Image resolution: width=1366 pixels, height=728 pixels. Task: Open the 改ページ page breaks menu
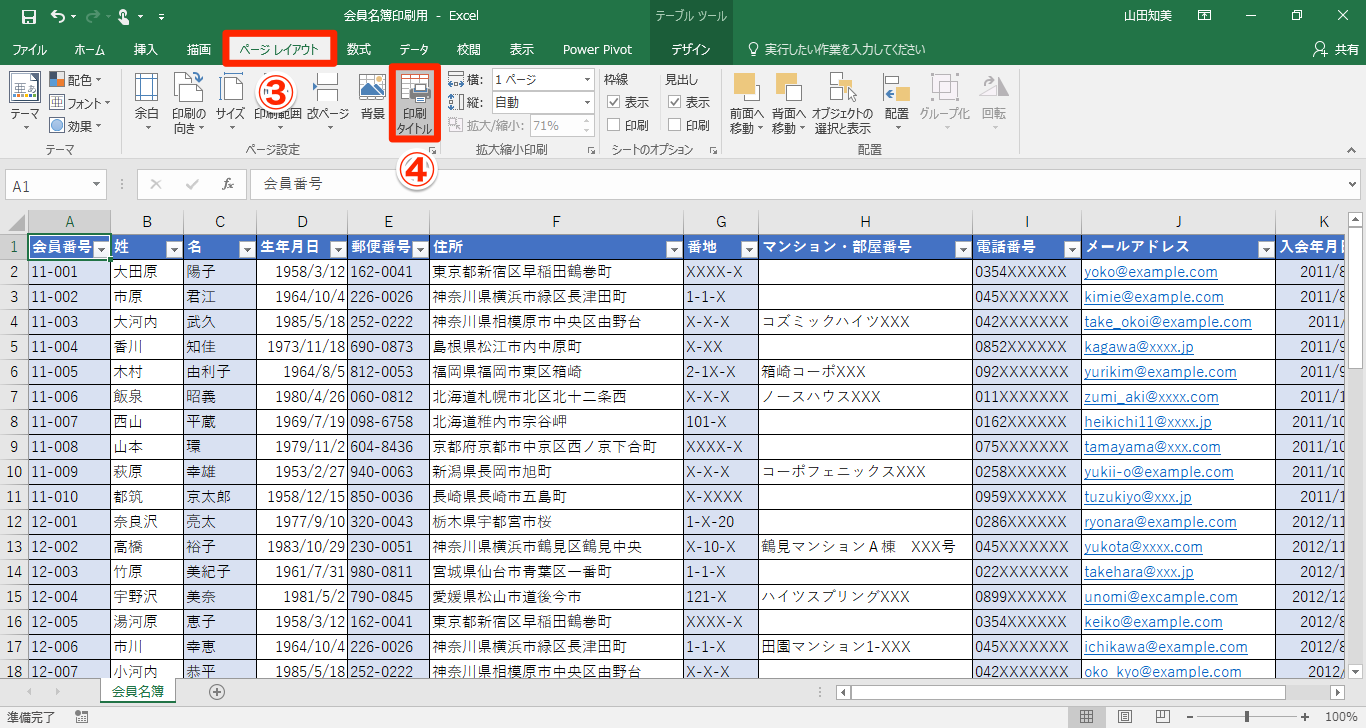point(328,103)
